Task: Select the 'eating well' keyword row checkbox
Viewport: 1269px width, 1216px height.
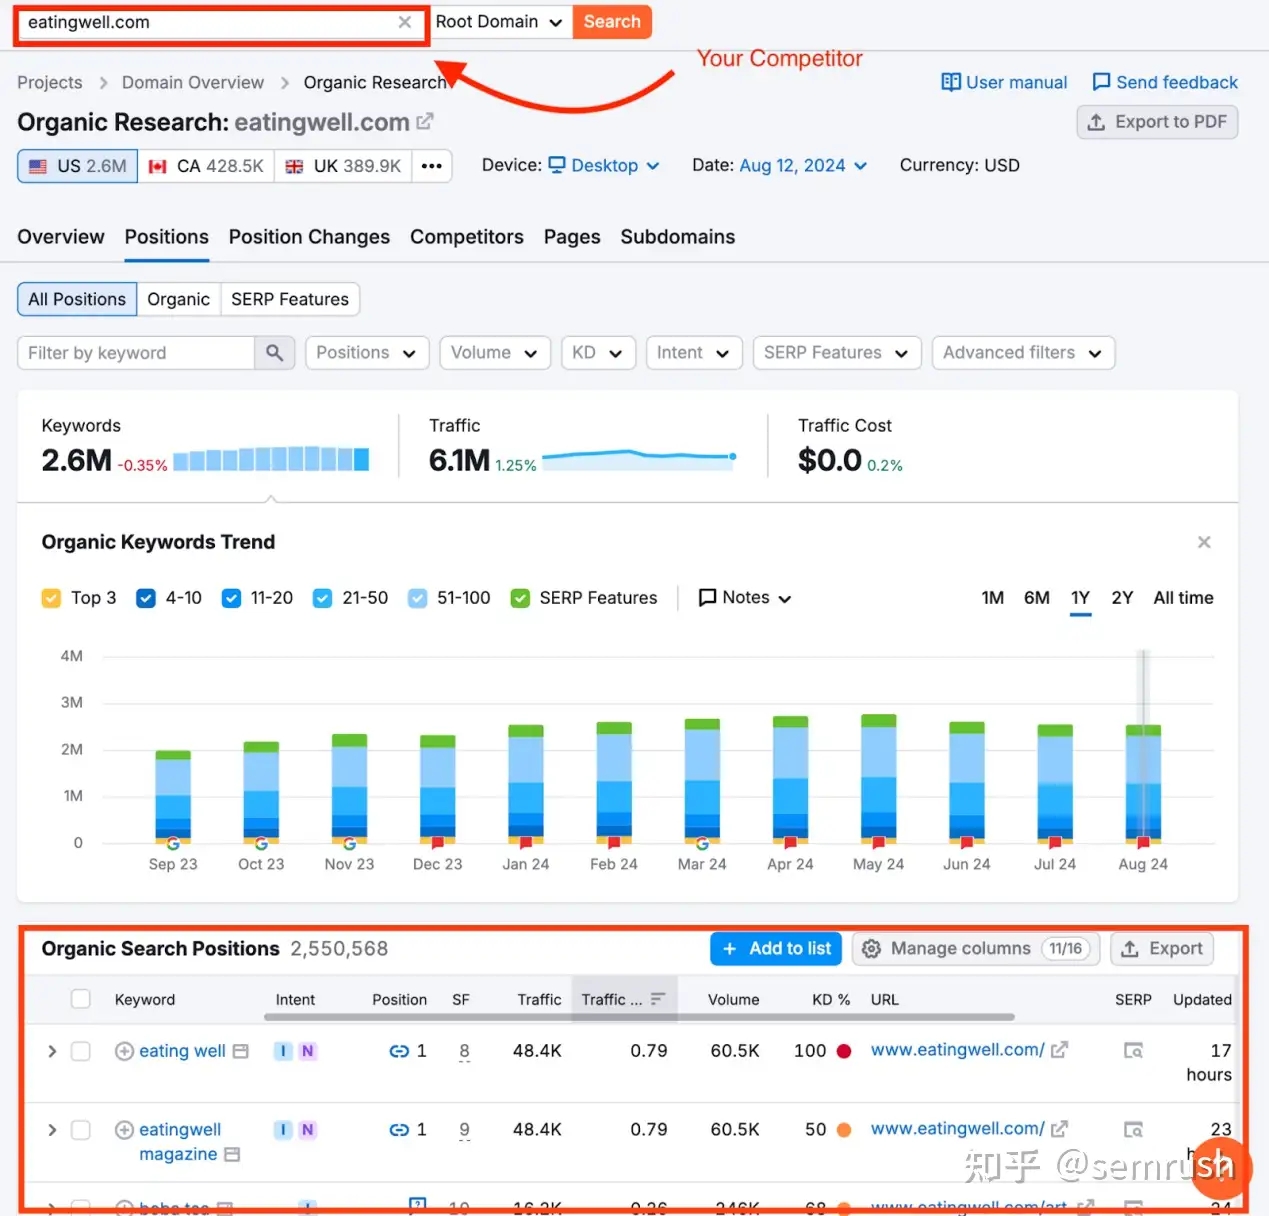Action: (81, 1051)
